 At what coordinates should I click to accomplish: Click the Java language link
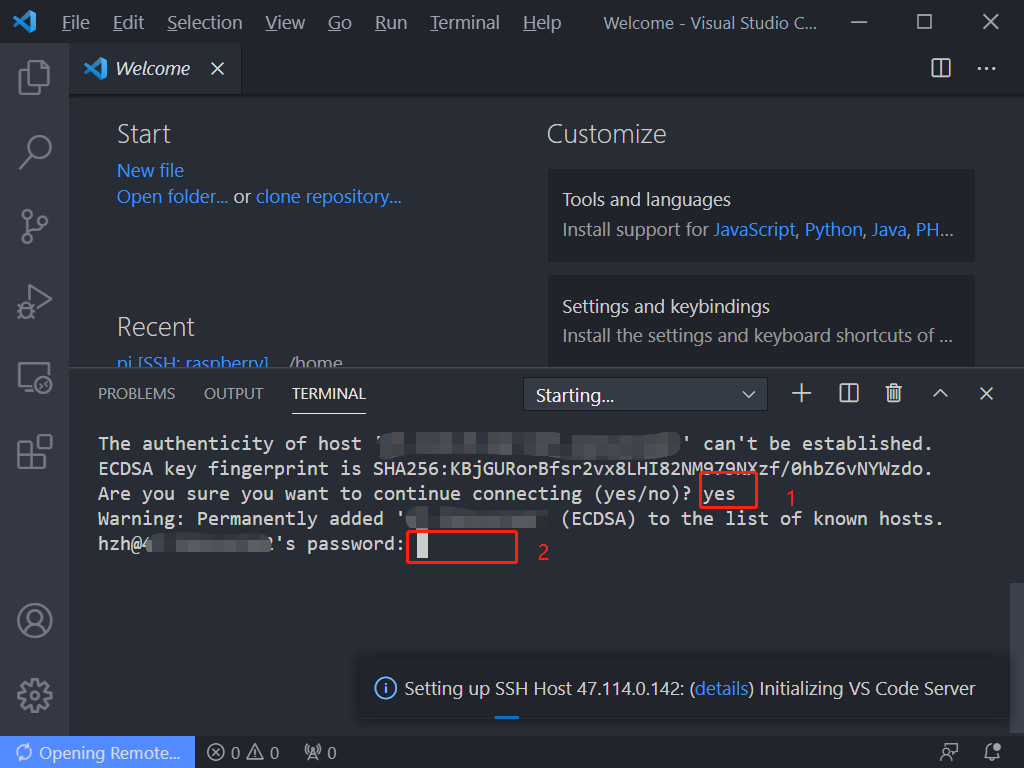click(889, 230)
